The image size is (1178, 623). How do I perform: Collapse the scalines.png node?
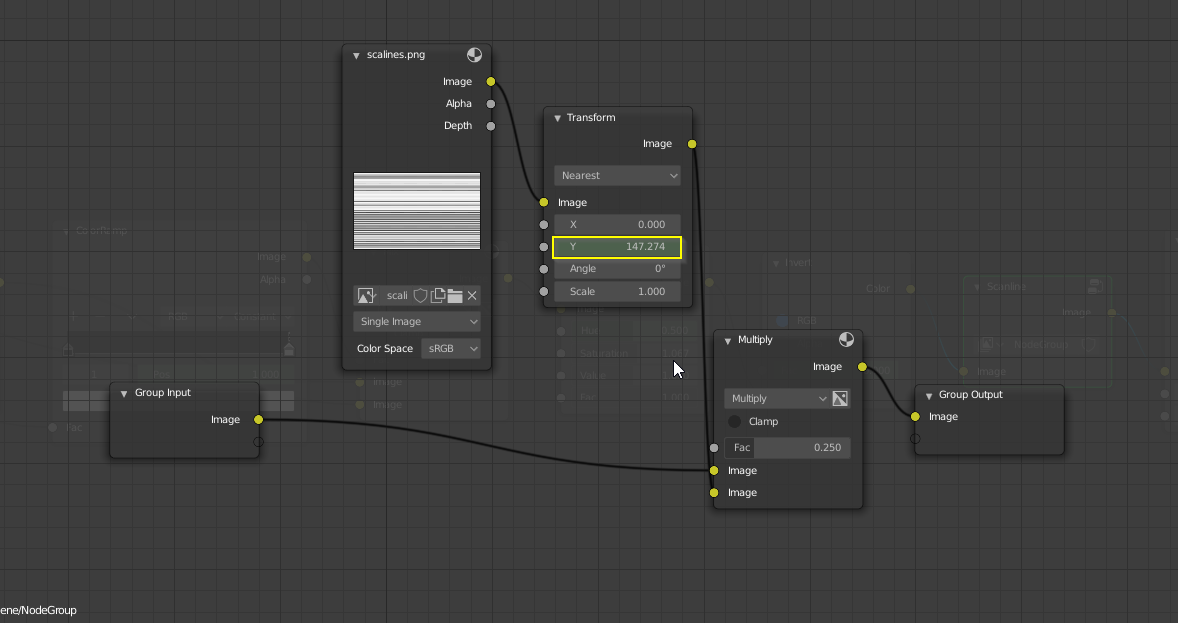click(356, 56)
